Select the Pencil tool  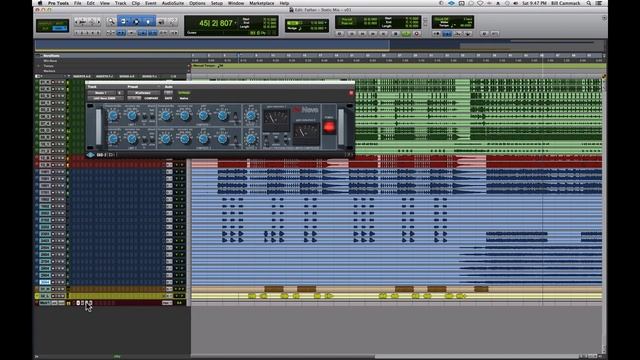(x=173, y=21)
